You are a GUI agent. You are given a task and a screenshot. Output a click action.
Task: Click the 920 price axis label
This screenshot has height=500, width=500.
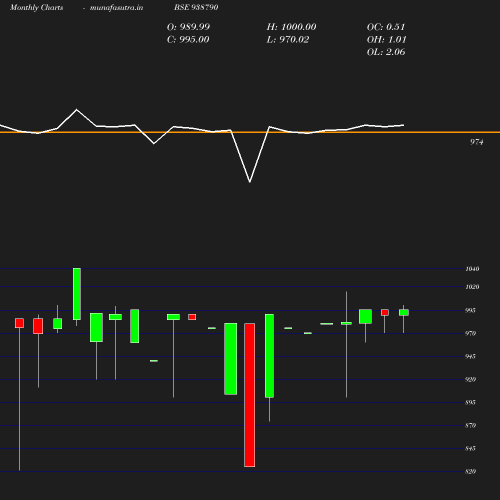[470, 379]
